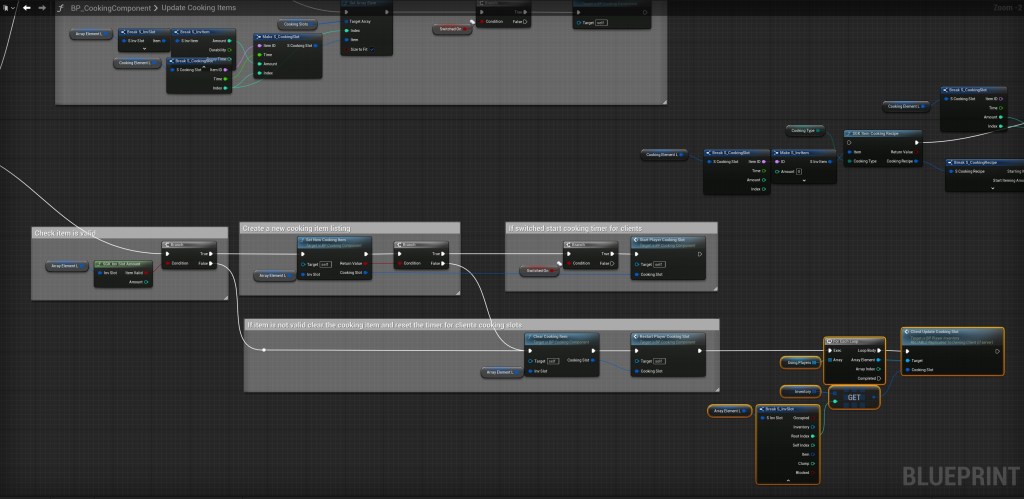Click the Amount input field on Make S_InvItem
1024x499 pixels.
coord(797,172)
